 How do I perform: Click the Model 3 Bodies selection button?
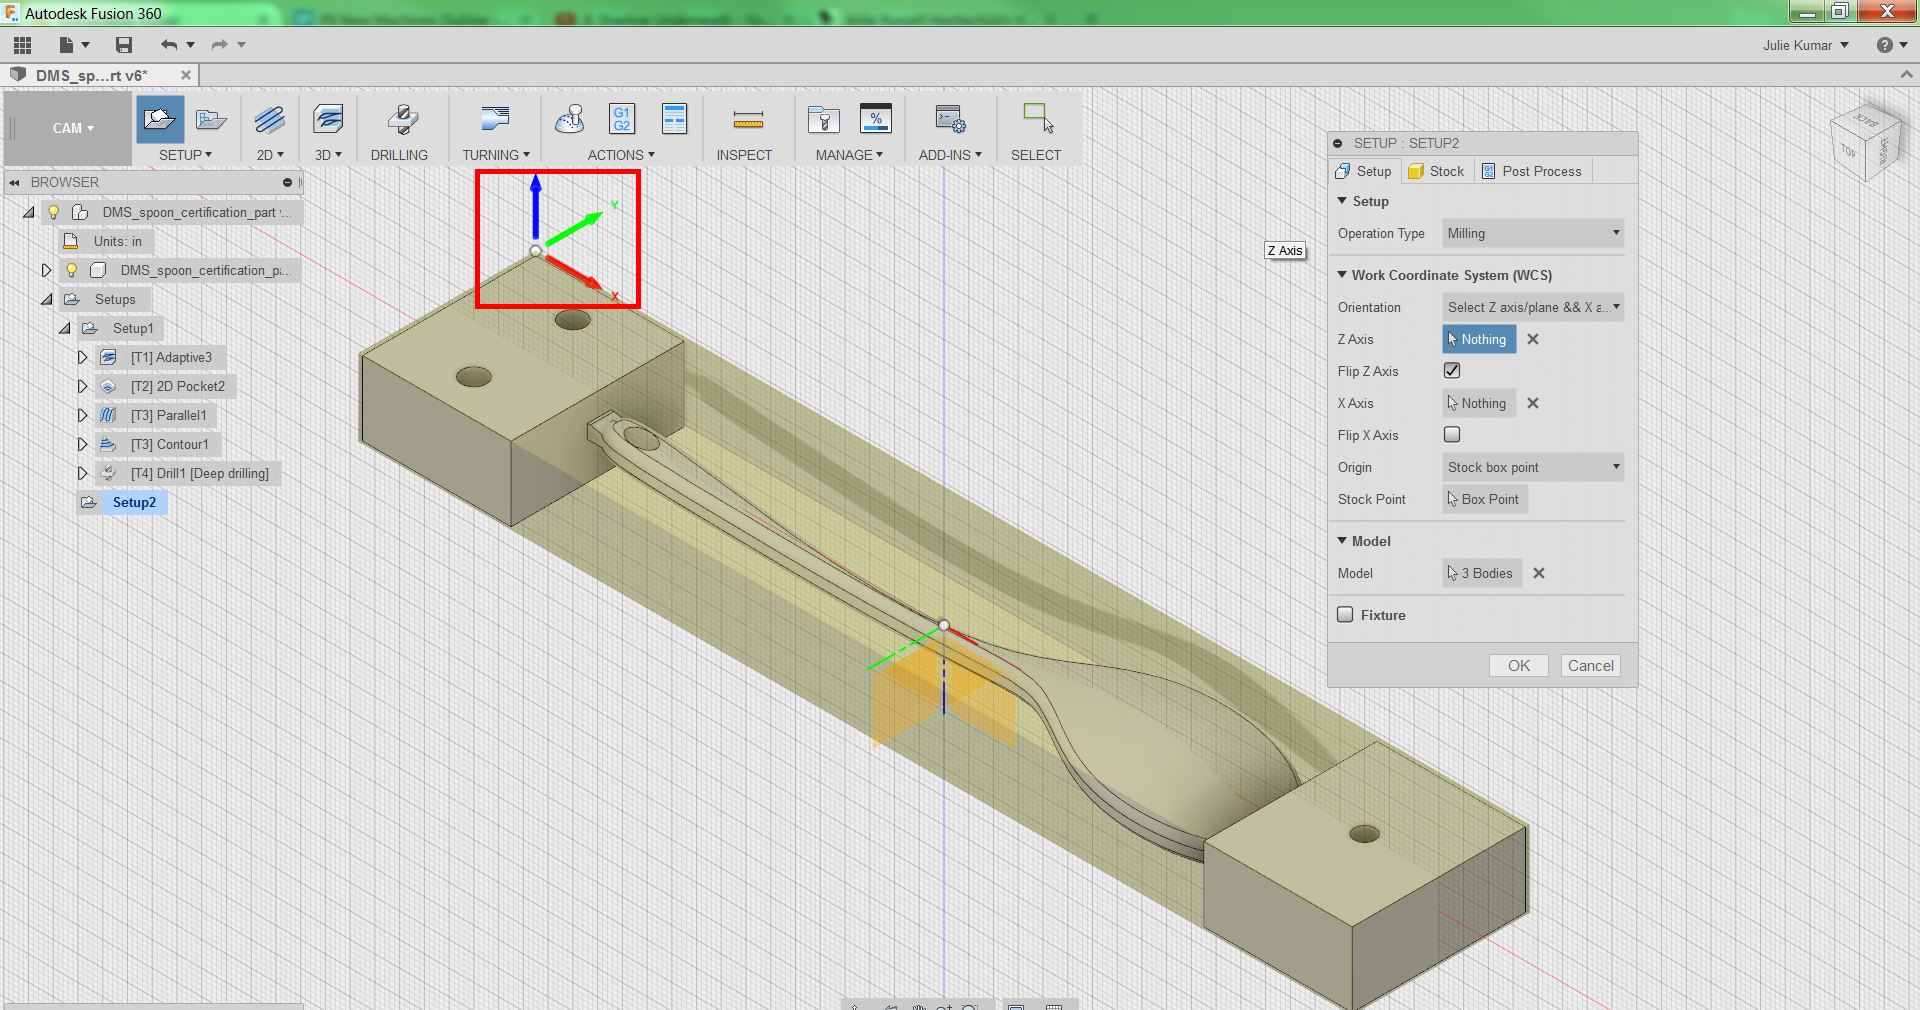point(1482,574)
